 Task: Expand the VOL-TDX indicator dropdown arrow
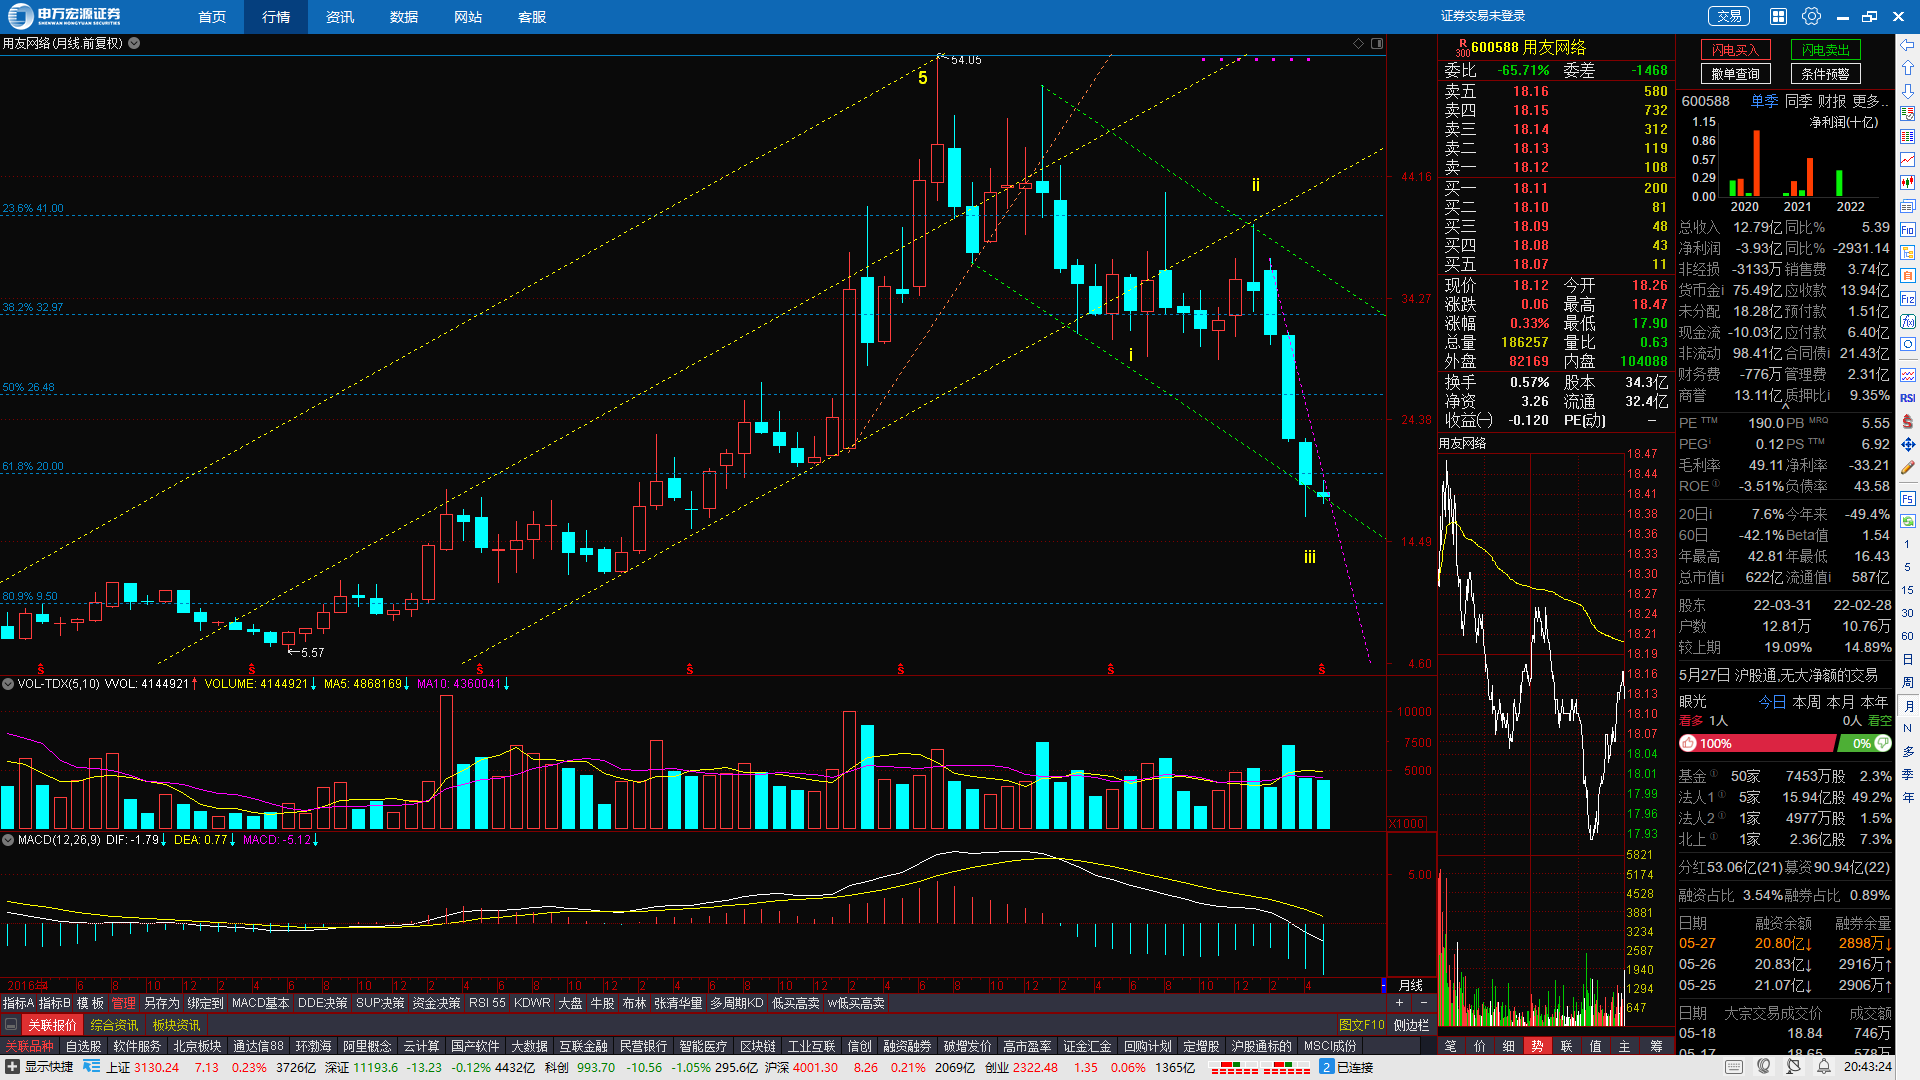(x=8, y=684)
